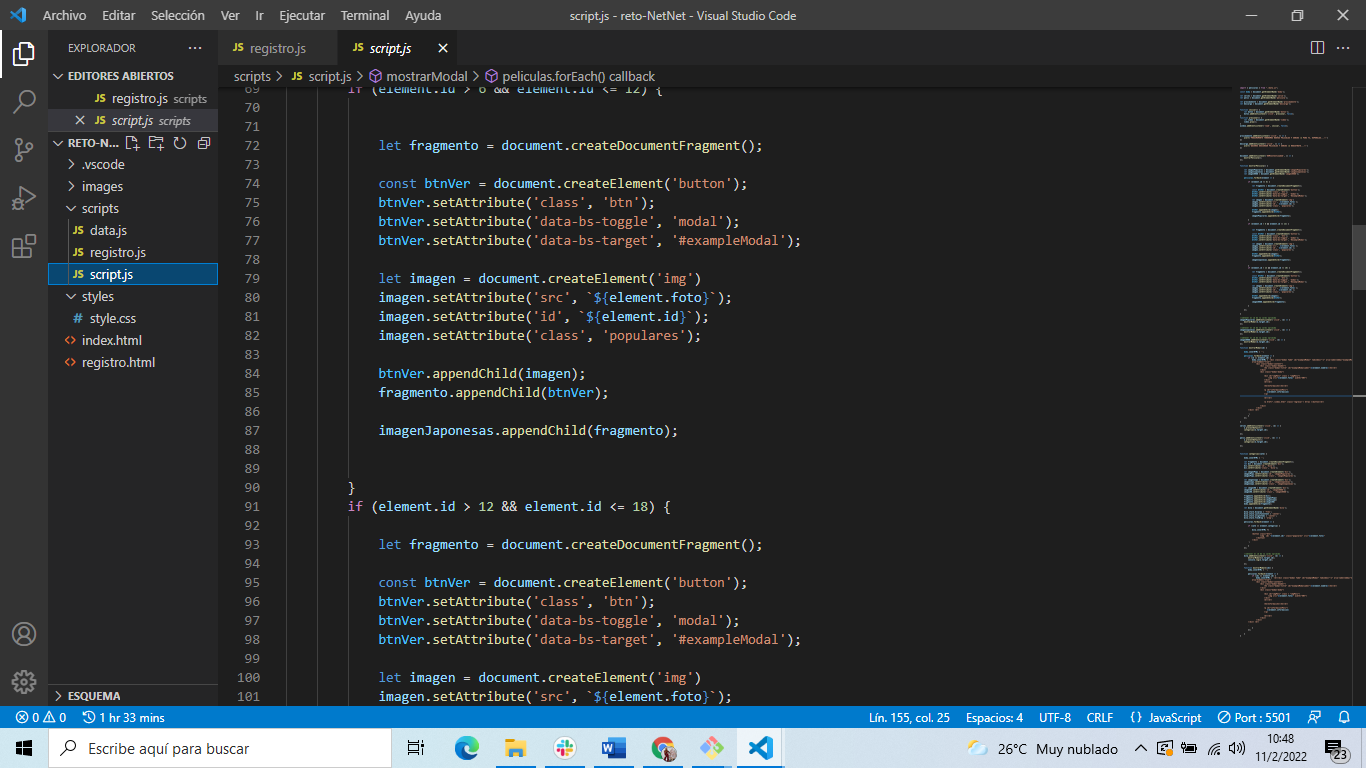The width and height of the screenshot is (1366, 768).
Task: Open the Selección menu
Action: point(178,15)
